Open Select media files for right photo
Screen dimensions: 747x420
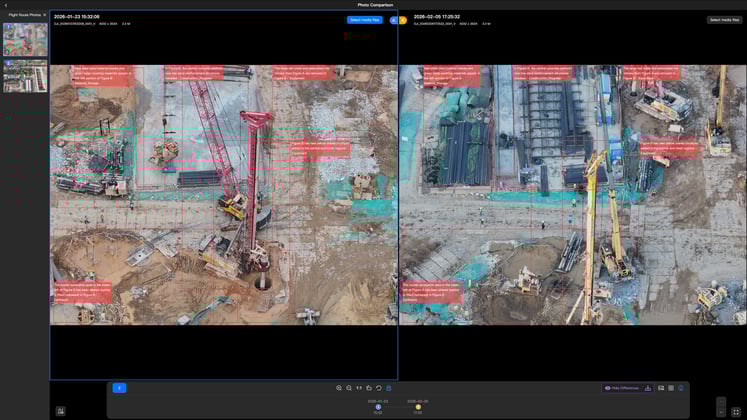click(x=725, y=20)
